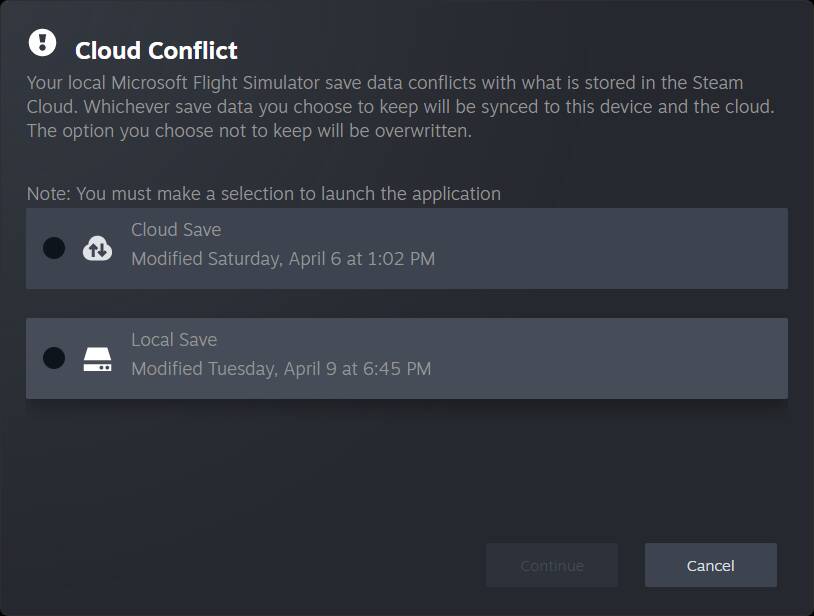Click the local drive storage icon
The height and width of the screenshot is (616, 814).
tap(97, 359)
